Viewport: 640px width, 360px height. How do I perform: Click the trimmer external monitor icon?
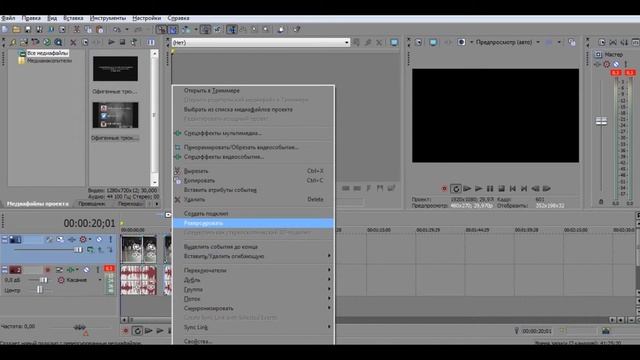pos(394,42)
